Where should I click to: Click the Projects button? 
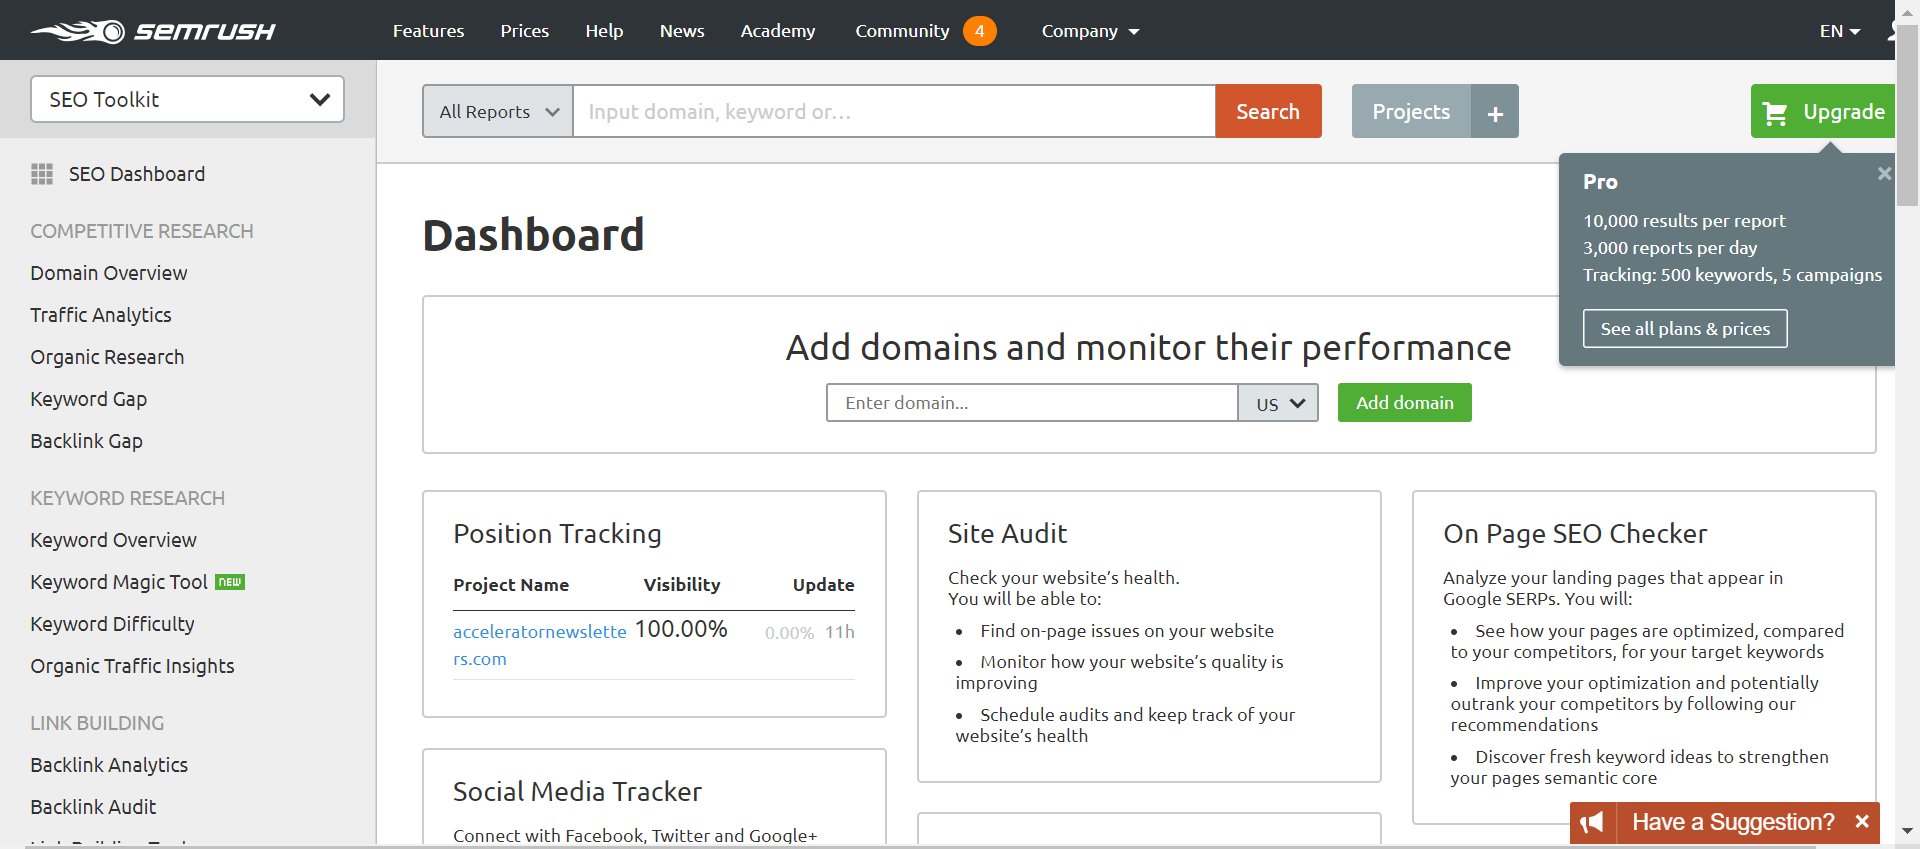click(x=1411, y=111)
